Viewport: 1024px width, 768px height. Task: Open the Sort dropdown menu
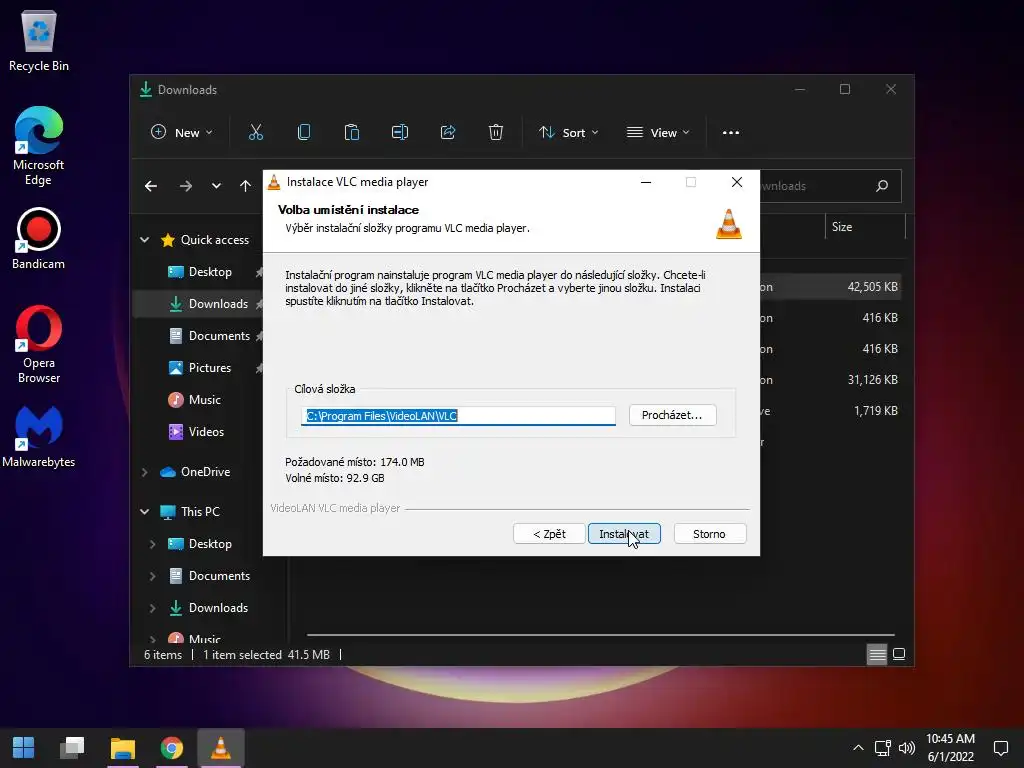pyautogui.click(x=568, y=133)
